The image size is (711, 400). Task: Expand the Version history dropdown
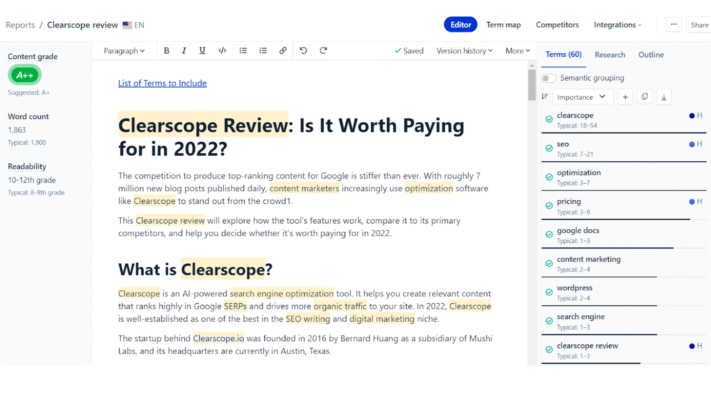point(464,51)
